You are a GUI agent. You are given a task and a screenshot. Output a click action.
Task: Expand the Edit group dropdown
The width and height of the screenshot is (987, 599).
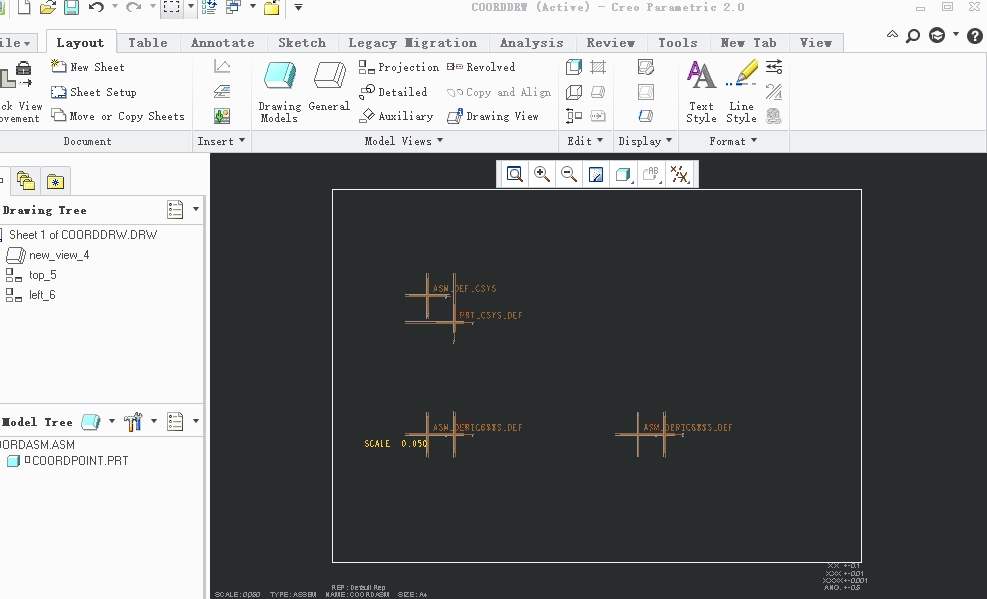(600, 140)
